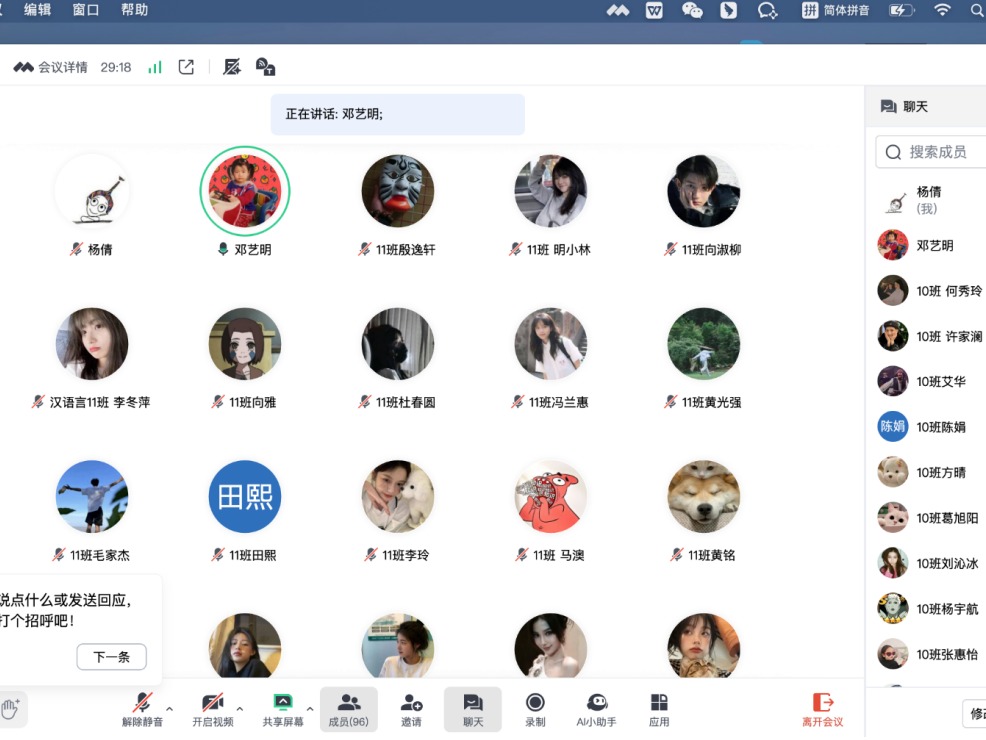This screenshot has height=740, width=986.
Task: Select 11班殷逸轩 participant avatar
Action: (397, 191)
